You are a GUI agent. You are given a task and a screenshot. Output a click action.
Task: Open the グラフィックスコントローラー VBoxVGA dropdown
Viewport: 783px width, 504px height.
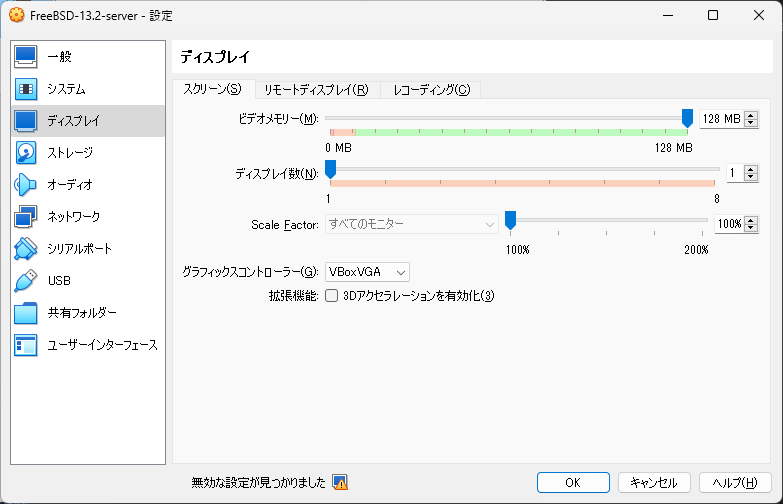pos(368,272)
